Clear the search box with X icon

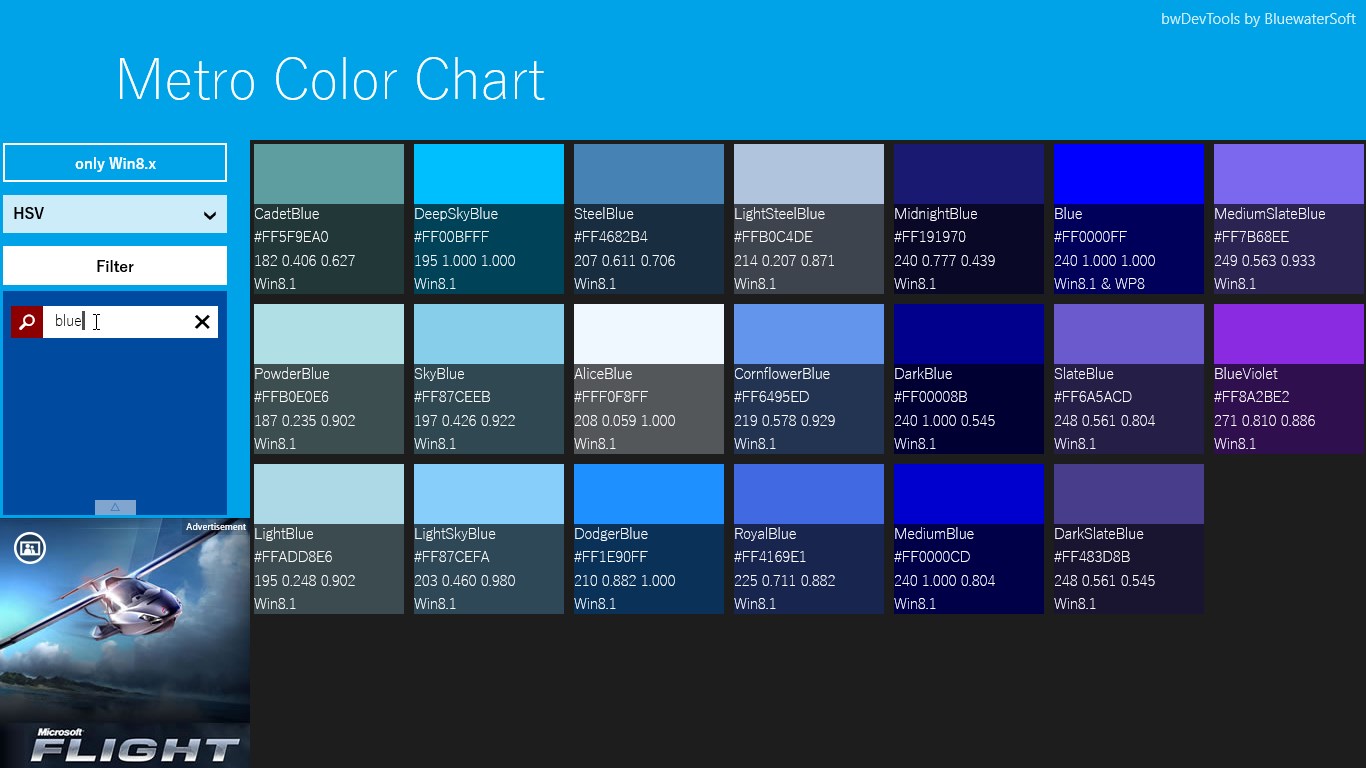202,322
